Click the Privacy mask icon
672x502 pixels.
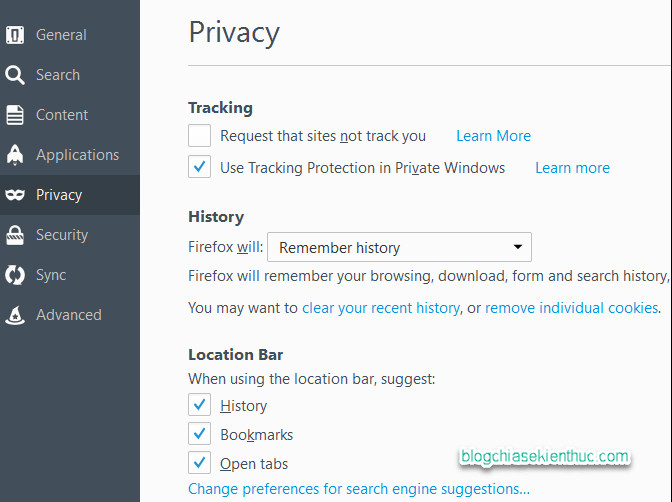pyautogui.click(x=15, y=195)
